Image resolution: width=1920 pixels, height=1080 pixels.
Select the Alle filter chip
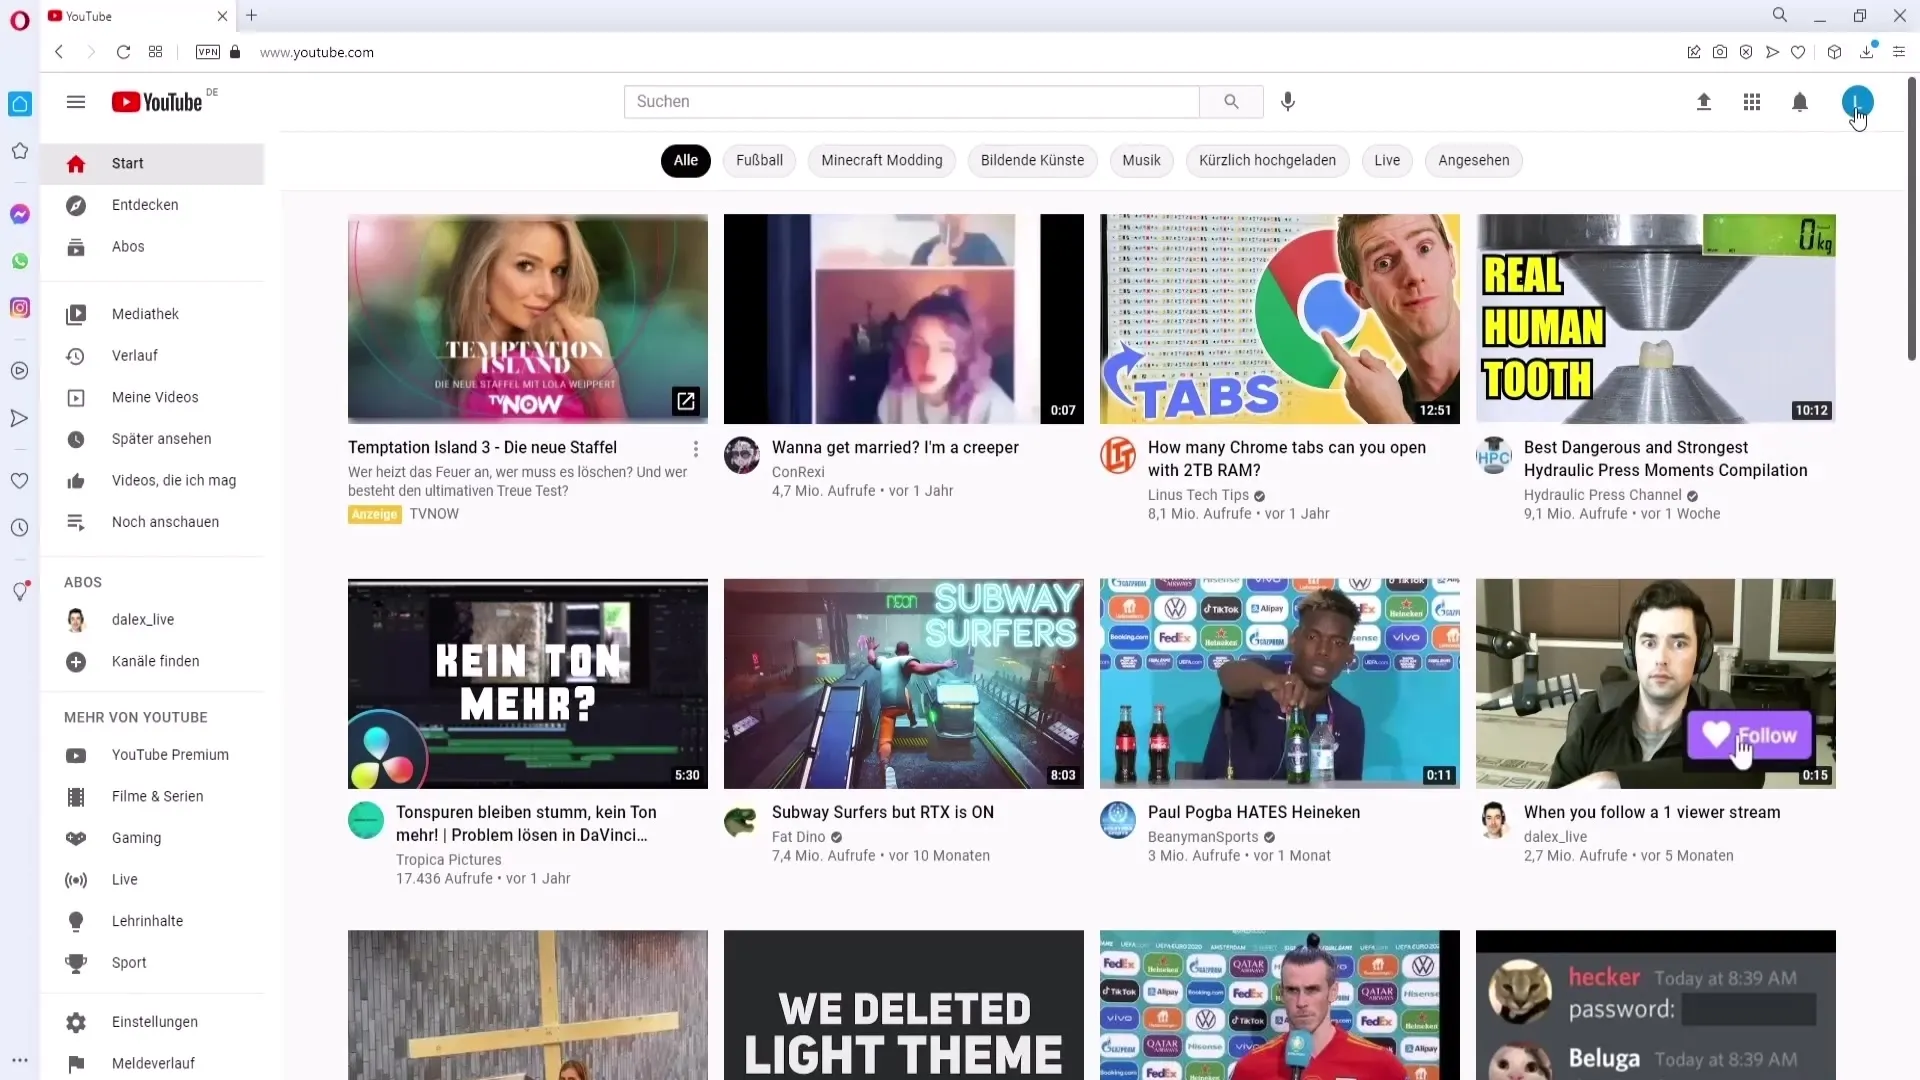pyautogui.click(x=686, y=160)
